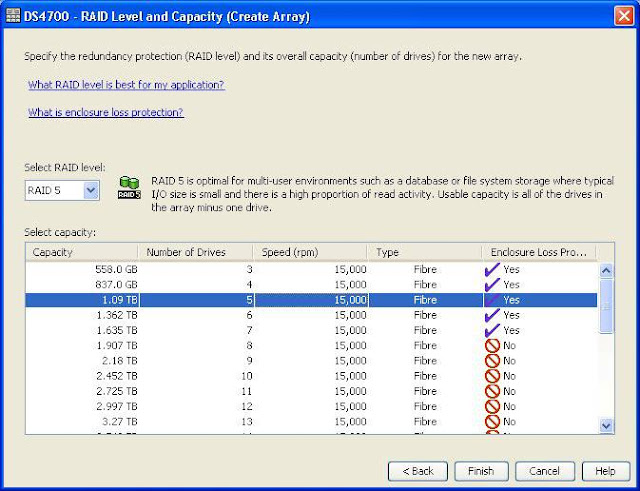Sort by Number of Drives column header
640x491 pixels.
pyautogui.click(x=196, y=252)
